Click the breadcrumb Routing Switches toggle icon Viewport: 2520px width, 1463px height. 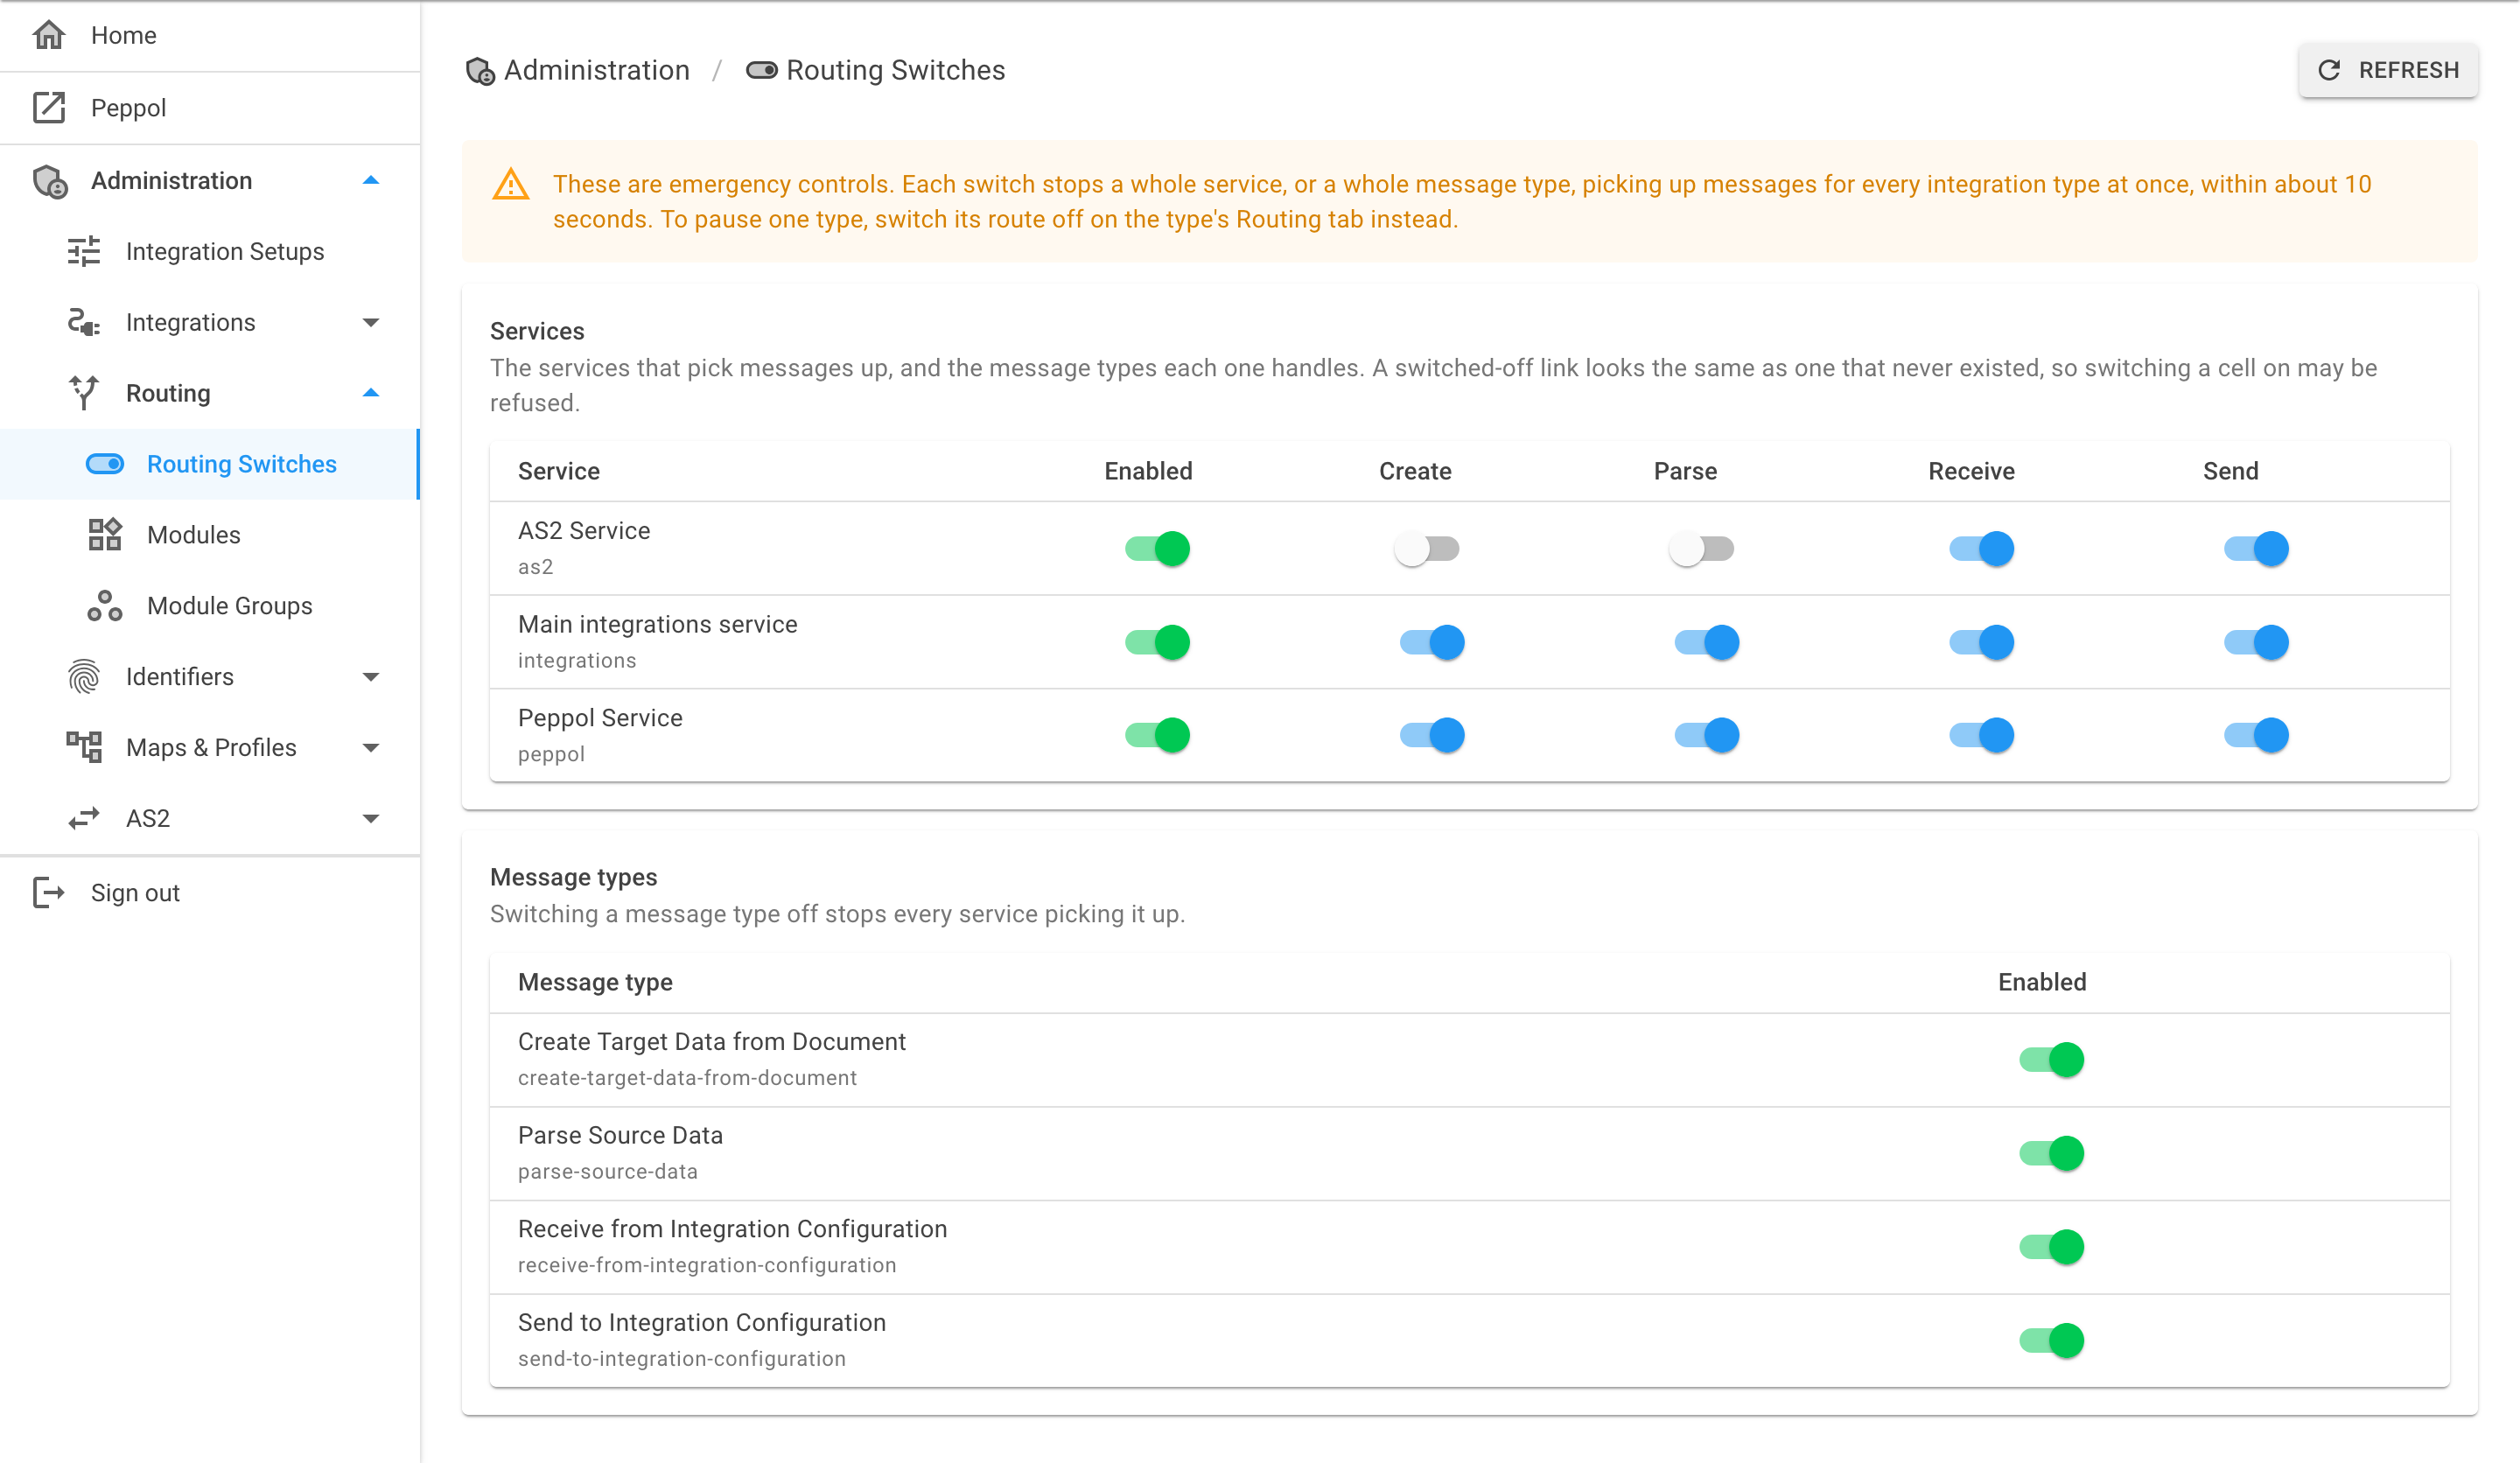point(762,70)
